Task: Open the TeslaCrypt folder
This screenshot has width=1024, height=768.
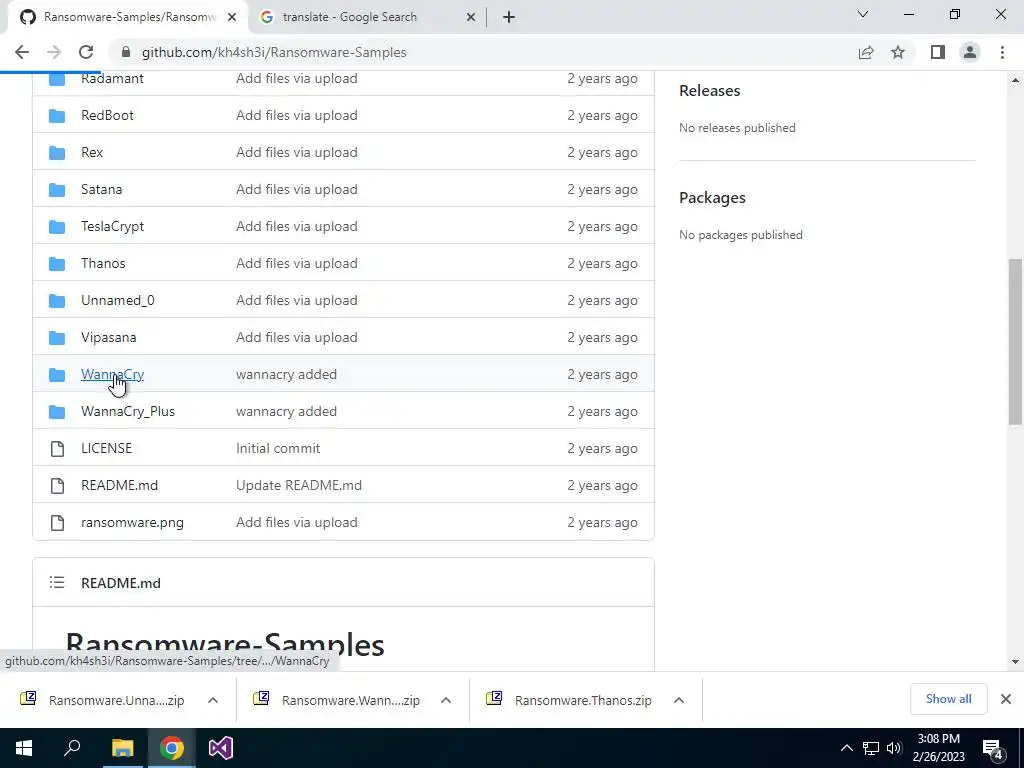Action: coord(112,226)
